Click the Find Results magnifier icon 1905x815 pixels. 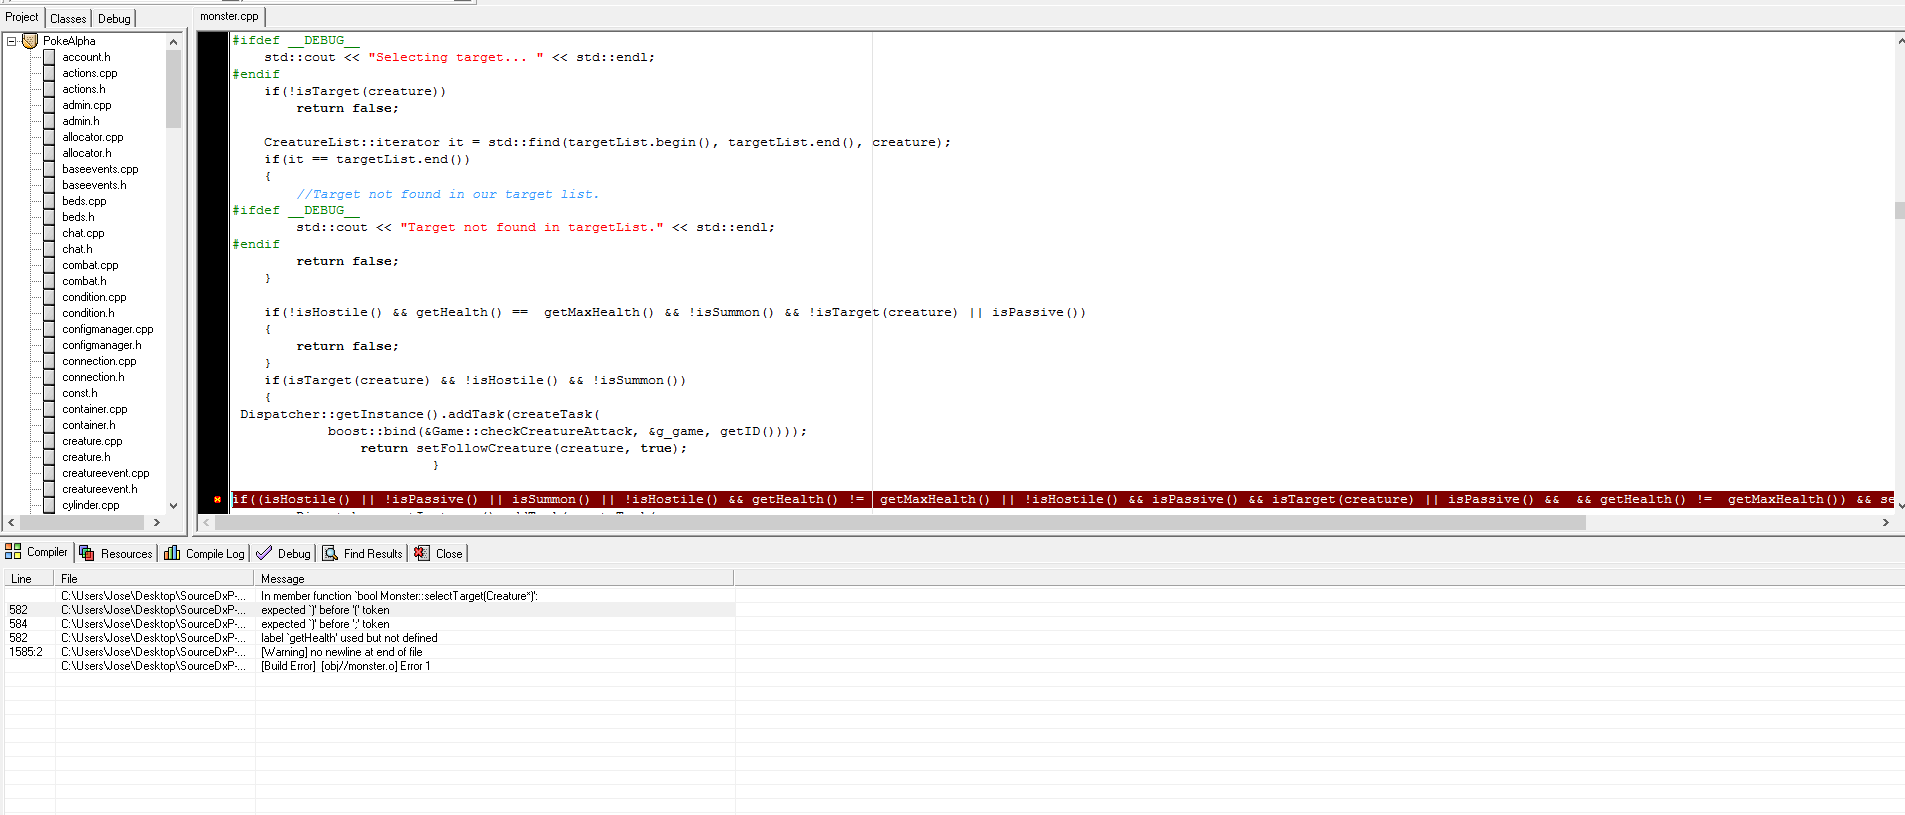tap(330, 553)
